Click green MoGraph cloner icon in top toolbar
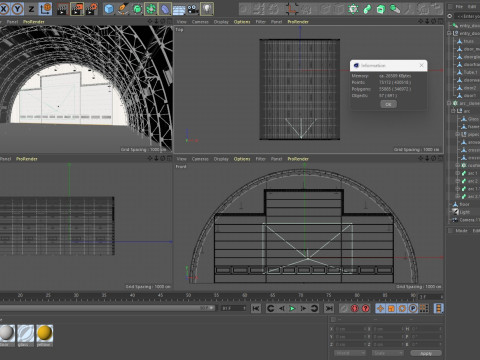The image size is (480, 360). (353, 9)
